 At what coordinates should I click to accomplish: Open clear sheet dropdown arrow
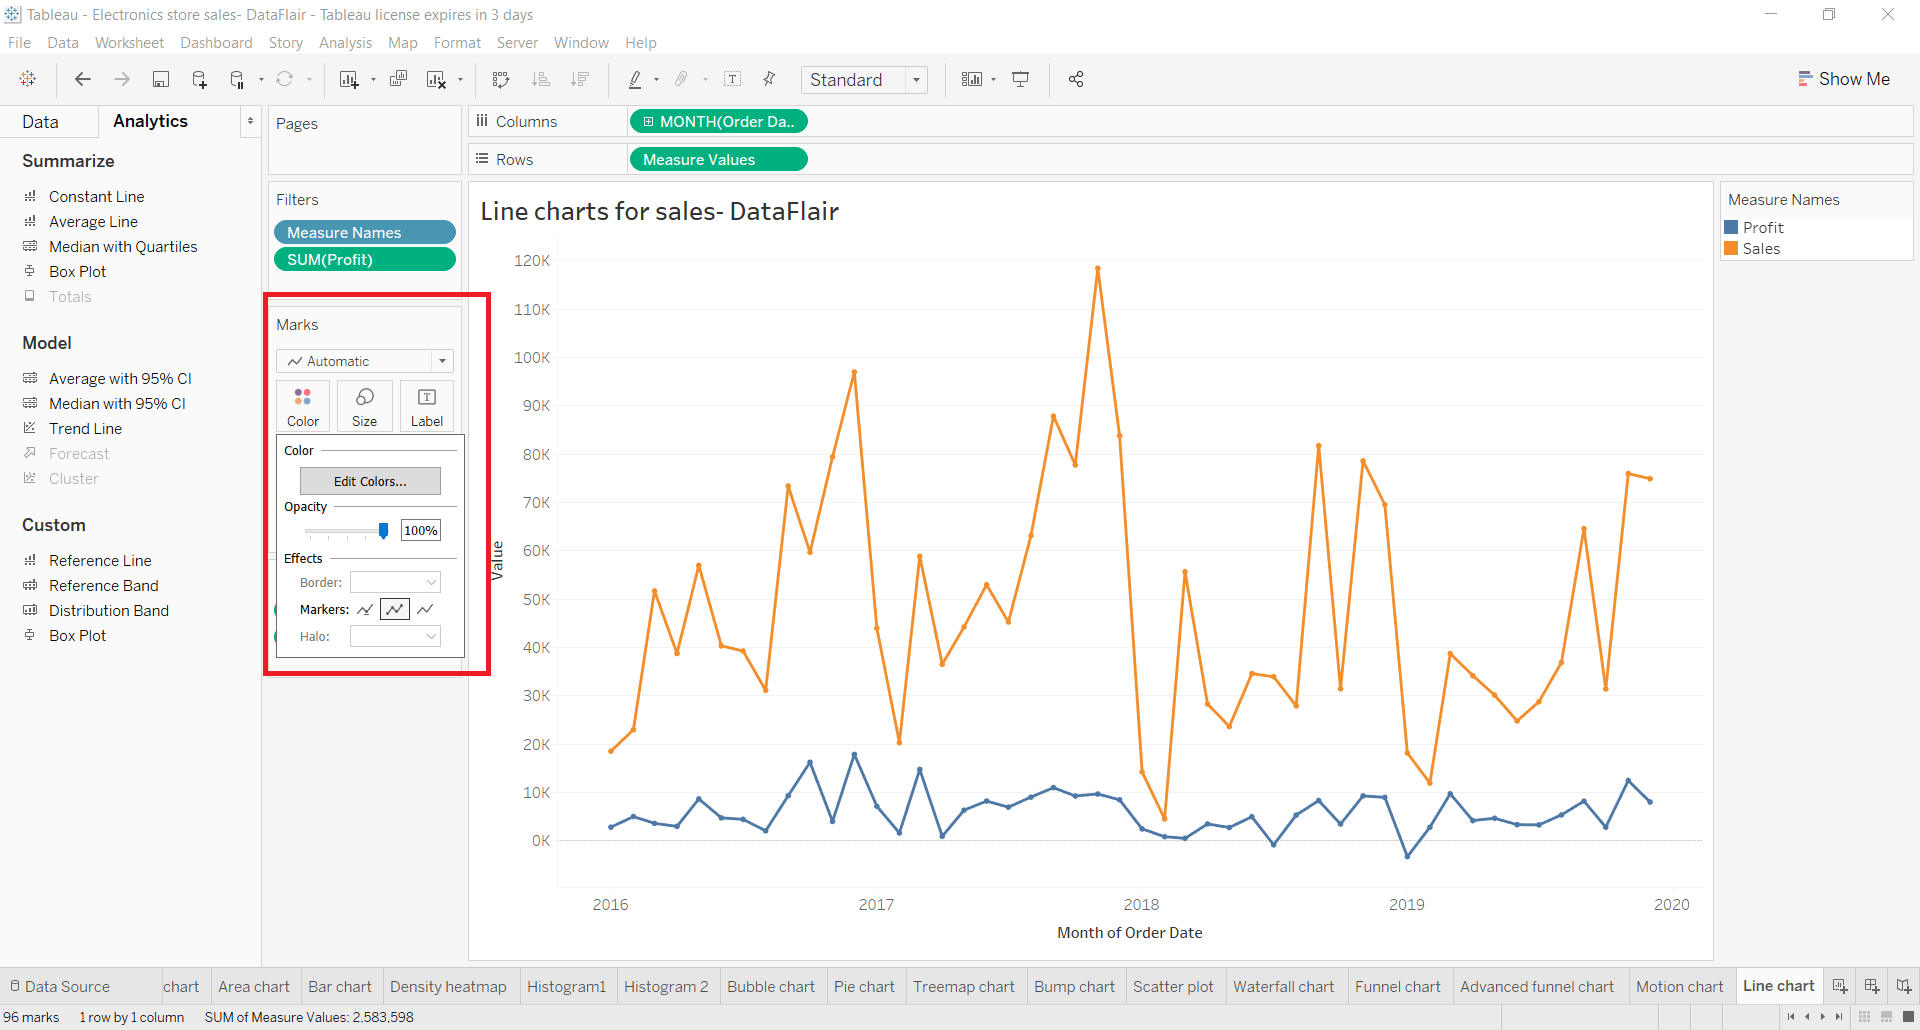pyautogui.click(x=460, y=79)
